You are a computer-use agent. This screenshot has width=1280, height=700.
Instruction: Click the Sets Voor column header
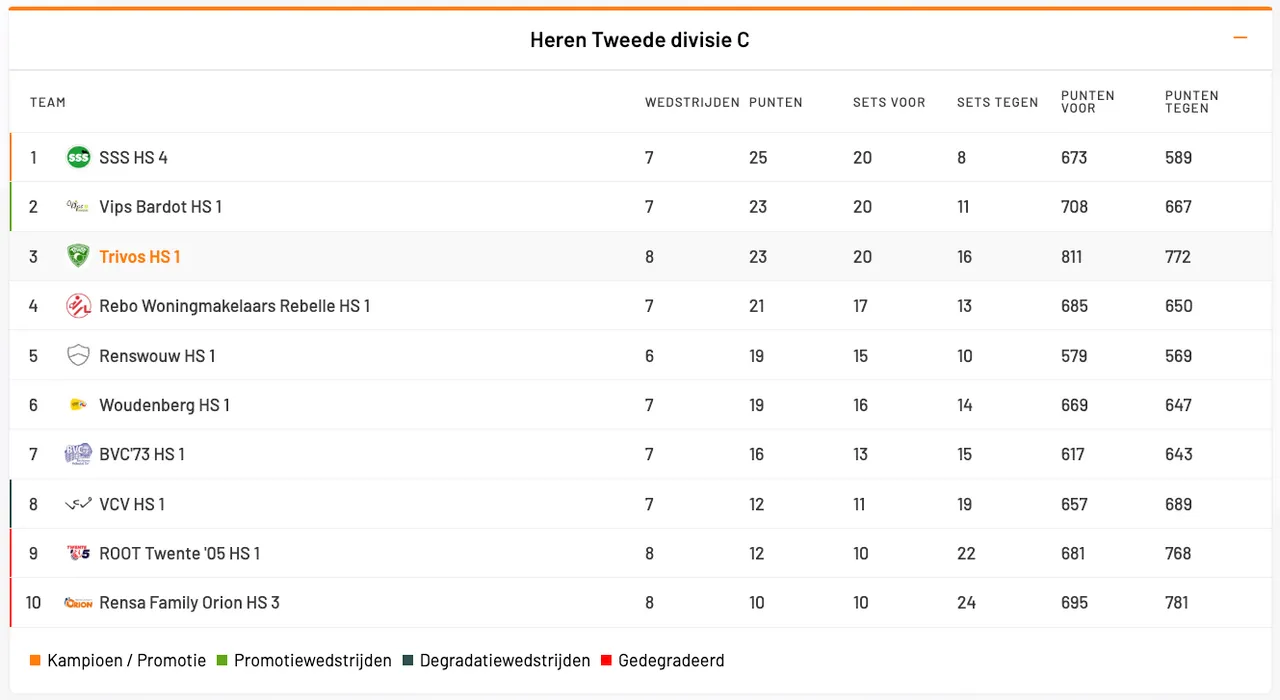tap(889, 102)
